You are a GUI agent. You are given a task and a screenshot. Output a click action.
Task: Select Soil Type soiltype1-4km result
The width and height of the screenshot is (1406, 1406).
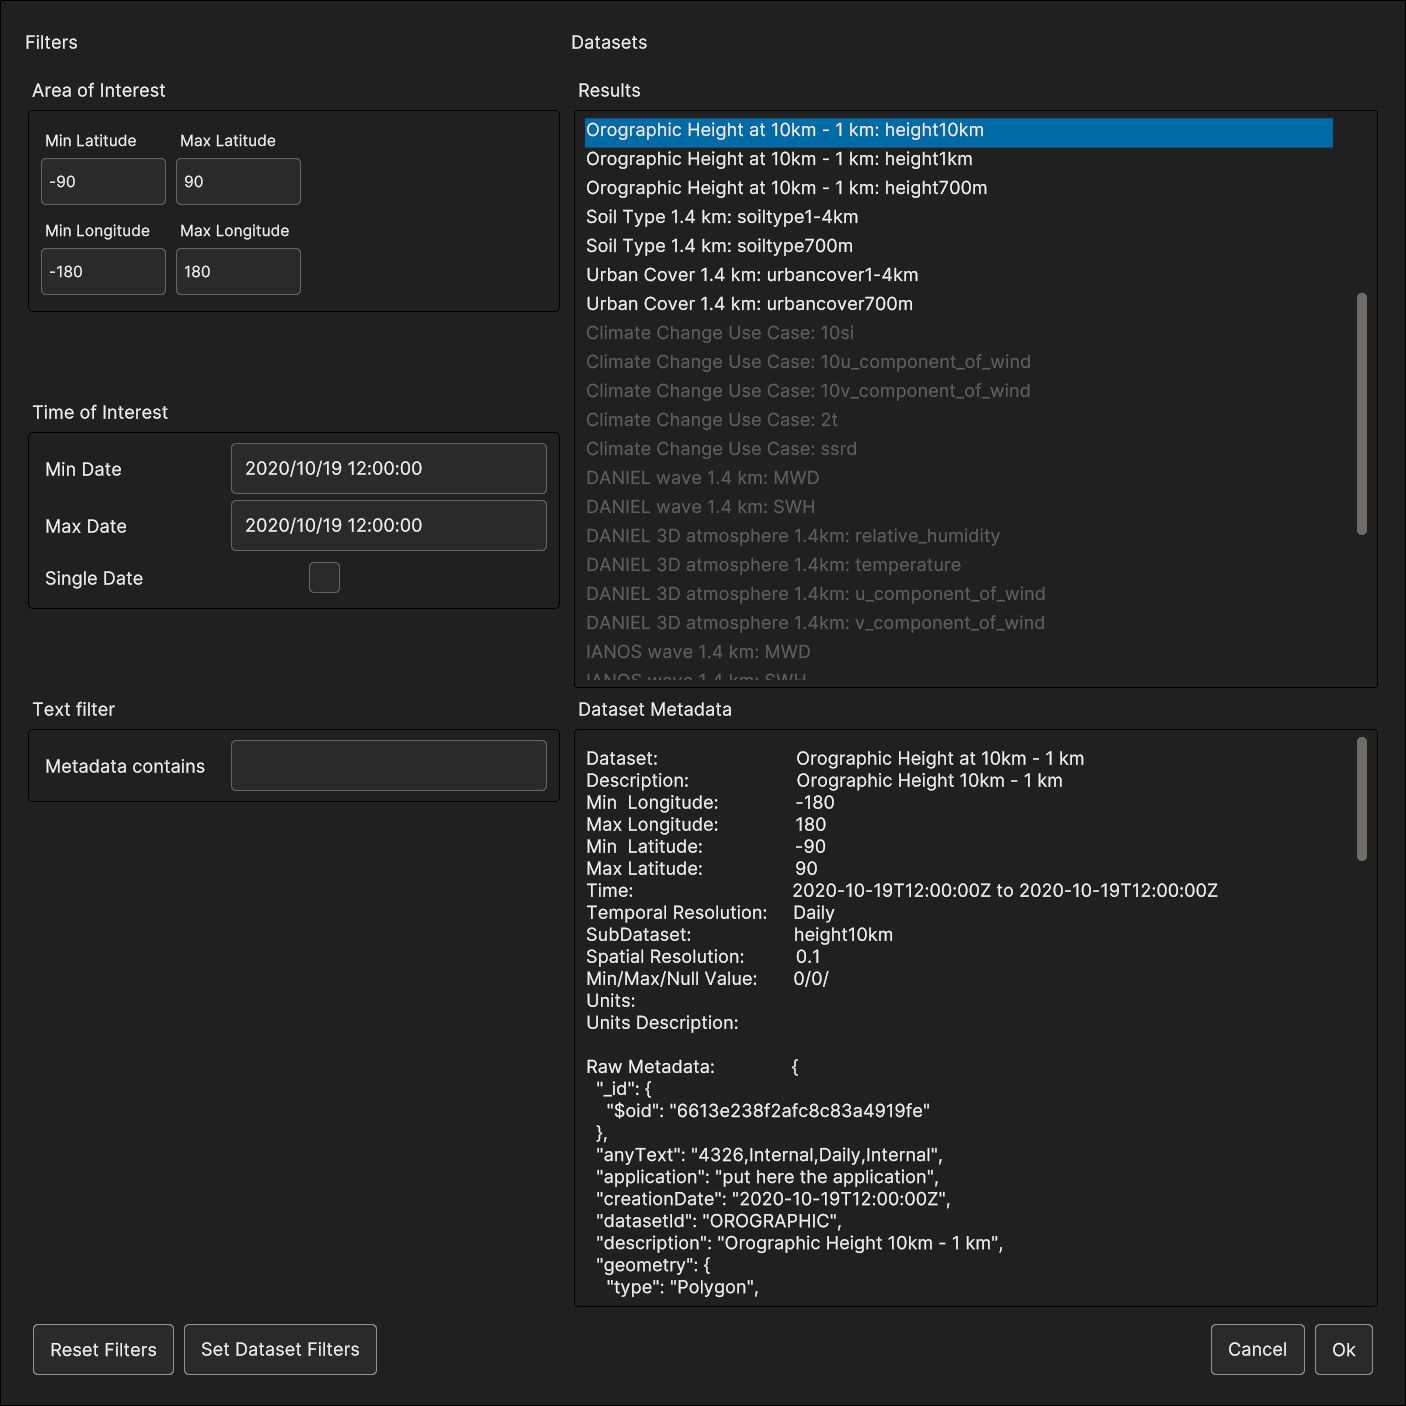click(958, 217)
